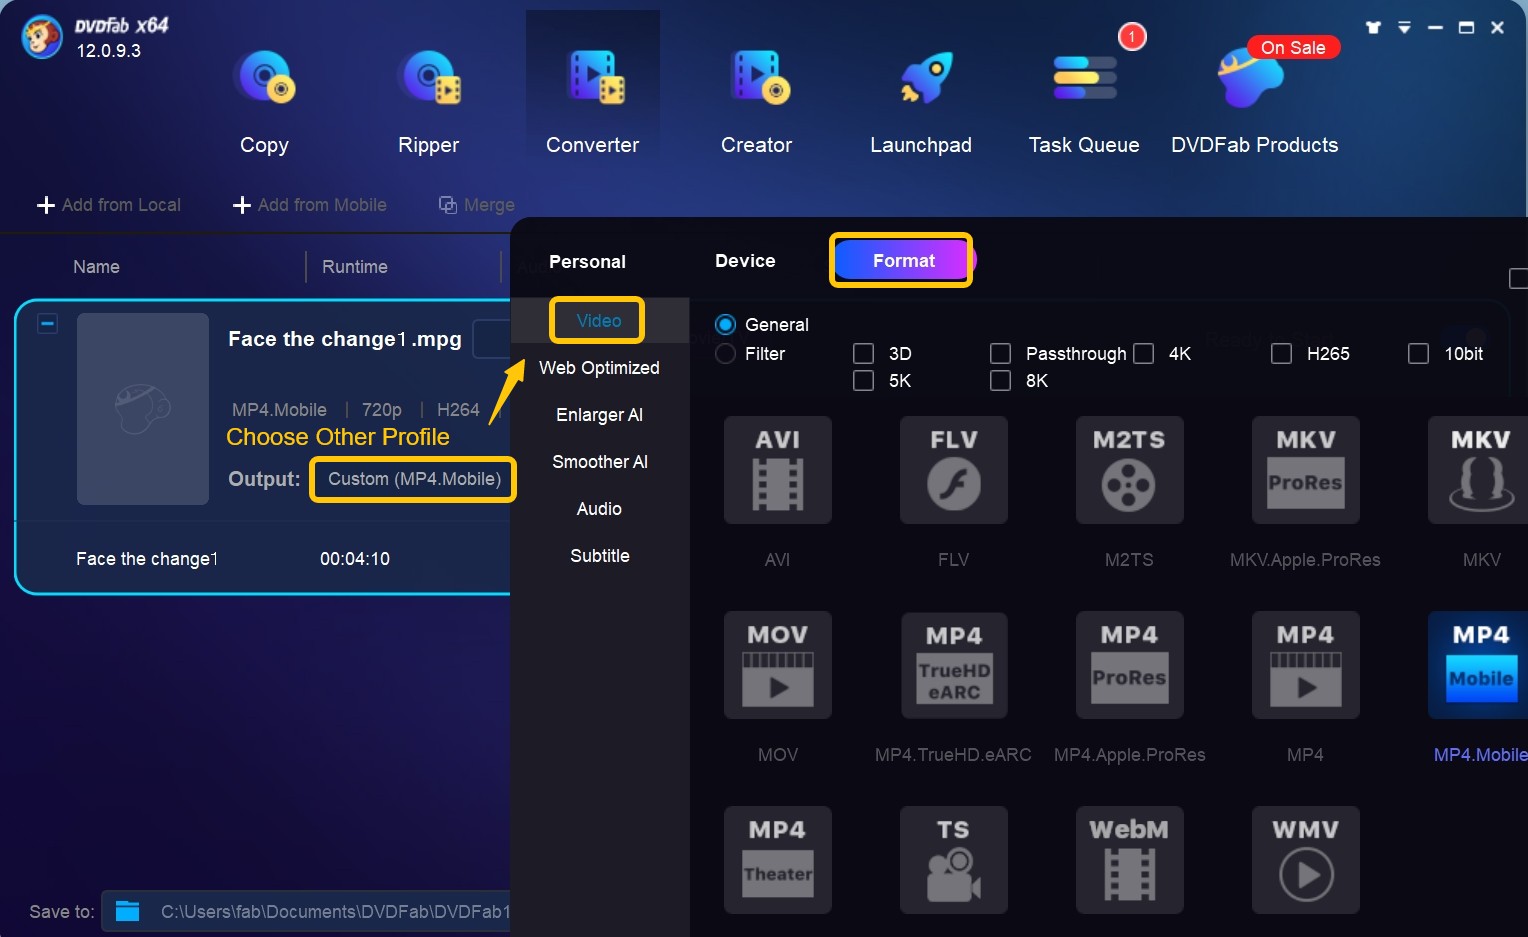Select the MOV format icon
The width and height of the screenshot is (1528, 937).
coord(777,665)
